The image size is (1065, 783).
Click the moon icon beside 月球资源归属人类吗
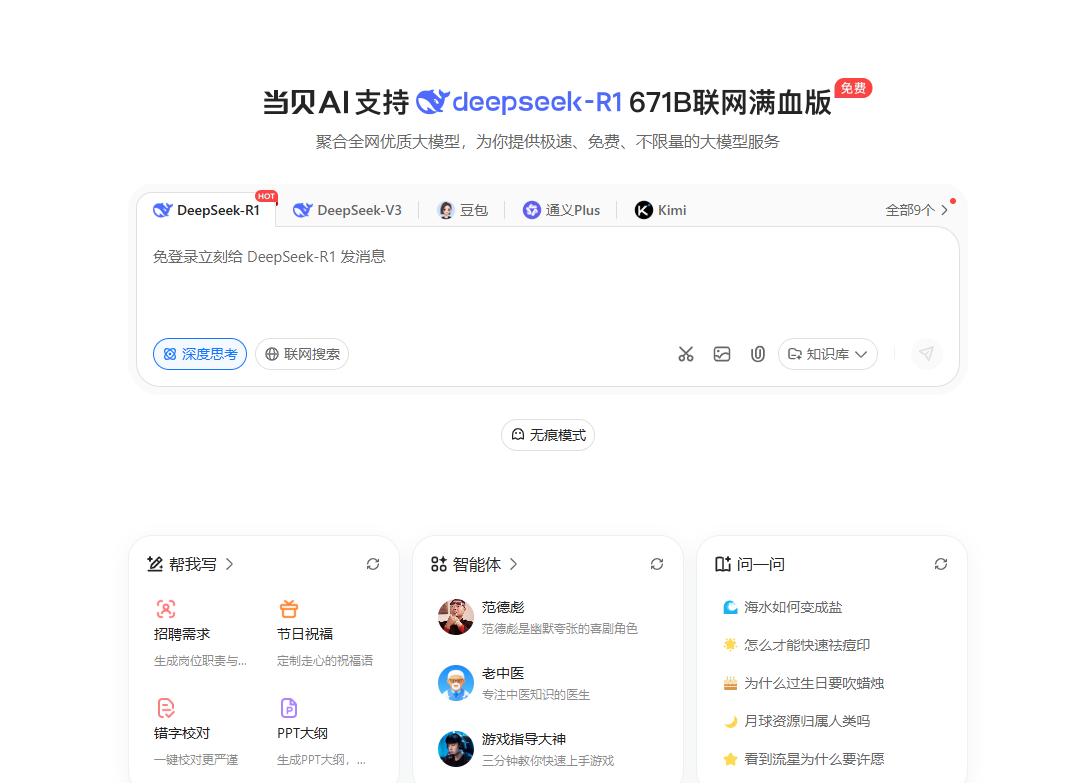(x=730, y=721)
